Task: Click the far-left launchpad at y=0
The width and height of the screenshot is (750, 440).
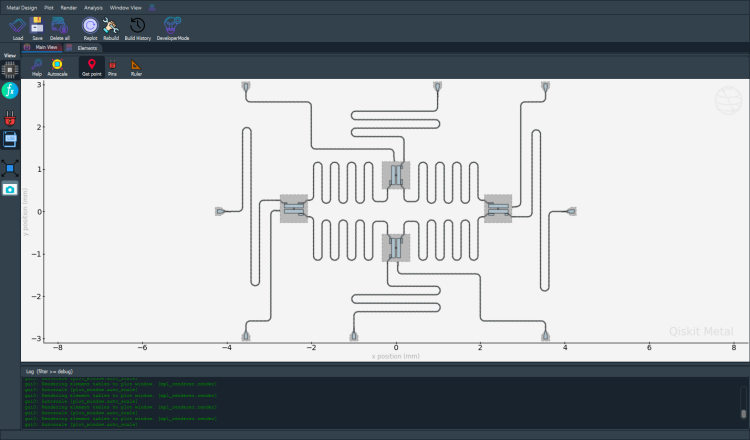Action: pyautogui.click(x=220, y=211)
